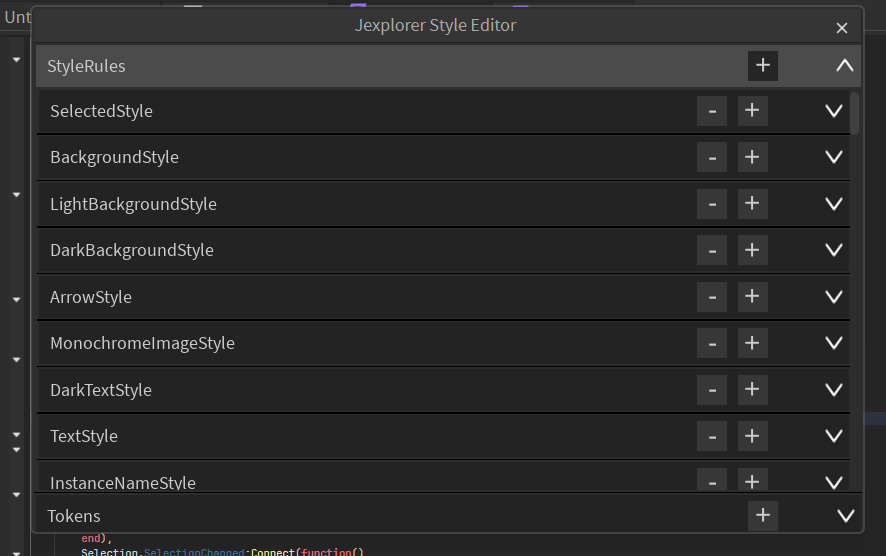The image size is (886, 556).
Task: Remove the SelectedStyle rule with minus
Action: (711, 111)
